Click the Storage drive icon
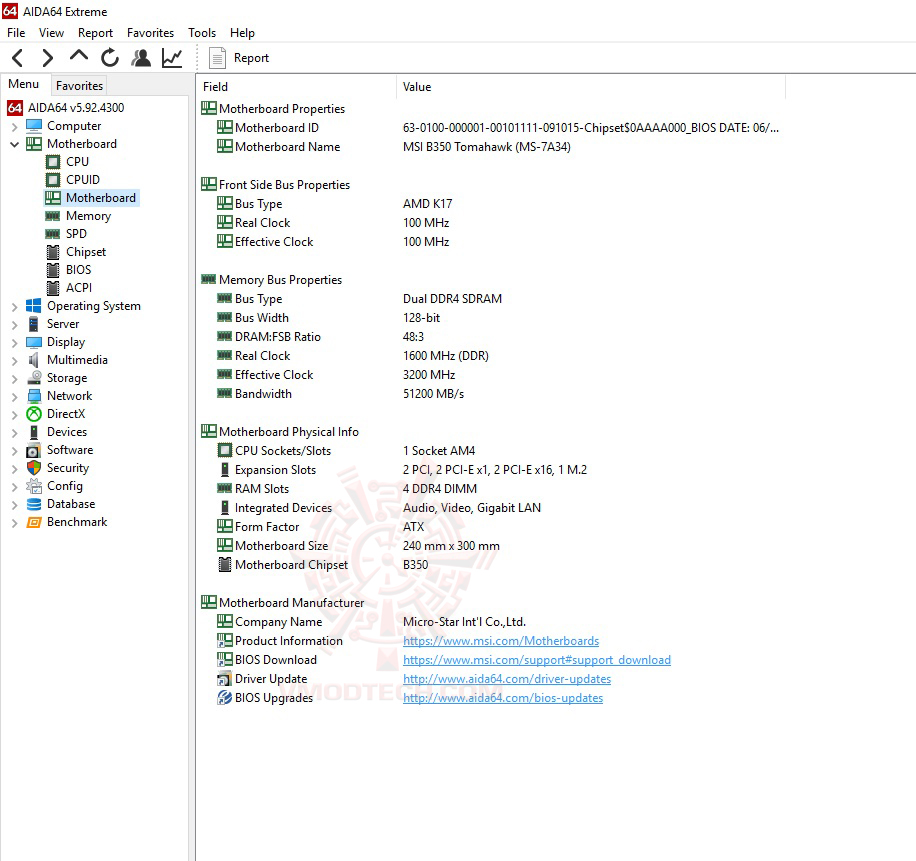The image size is (916, 861). tap(34, 378)
